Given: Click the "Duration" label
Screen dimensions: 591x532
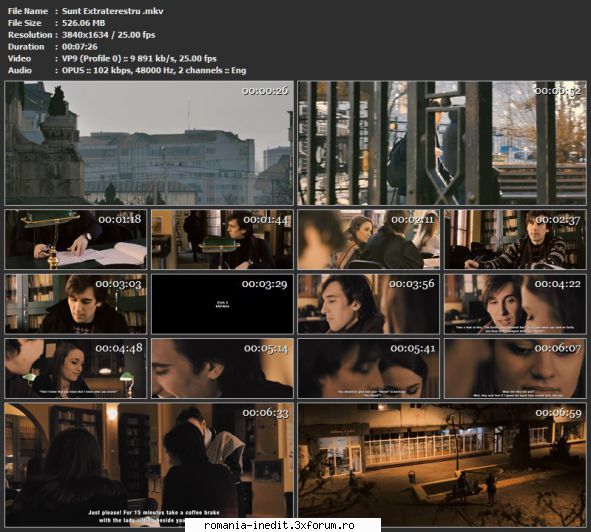Looking at the screenshot, I should tap(26, 47).
